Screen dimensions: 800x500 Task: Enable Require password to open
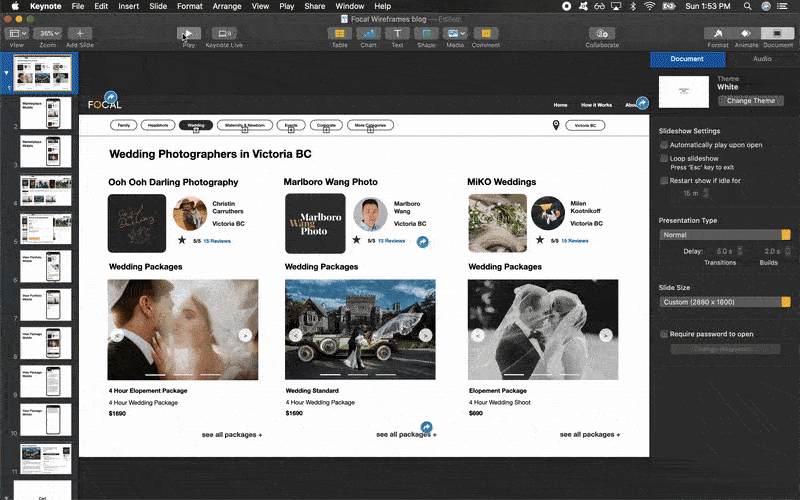pyautogui.click(x=664, y=334)
